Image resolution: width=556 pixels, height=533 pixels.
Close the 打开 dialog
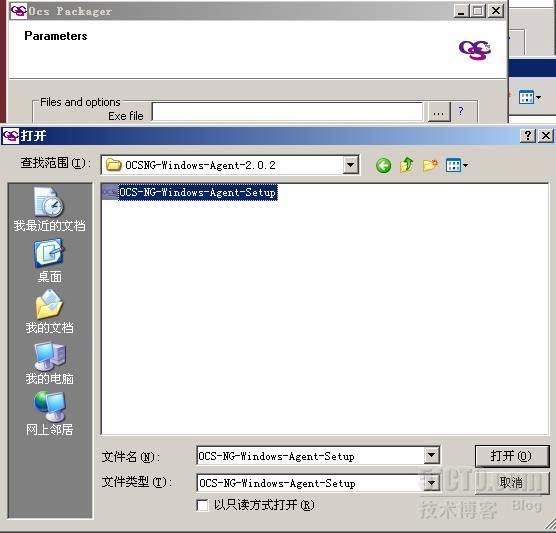546,135
